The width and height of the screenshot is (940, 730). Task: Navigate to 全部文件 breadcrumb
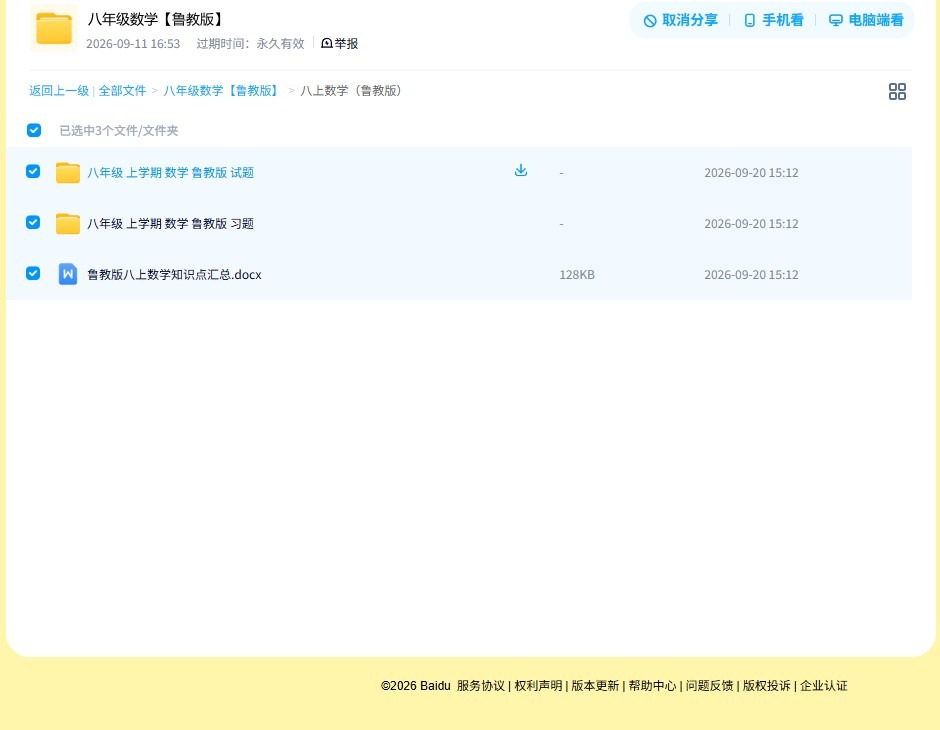click(122, 91)
